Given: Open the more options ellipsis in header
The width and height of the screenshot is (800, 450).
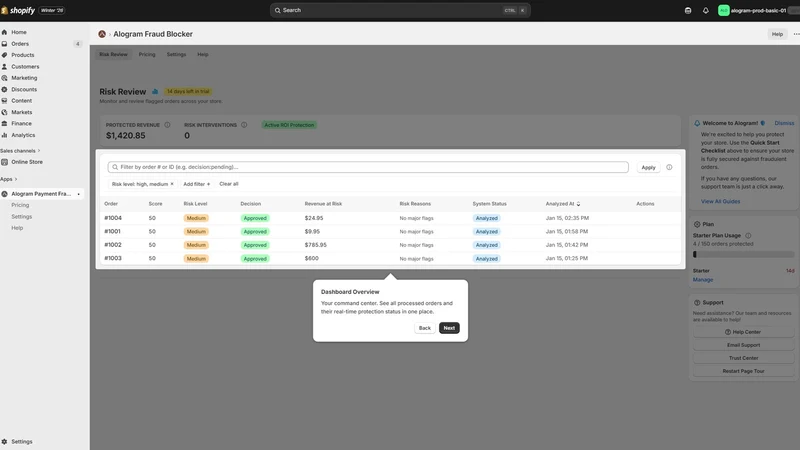Looking at the screenshot, I should pyautogui.click(x=796, y=34).
